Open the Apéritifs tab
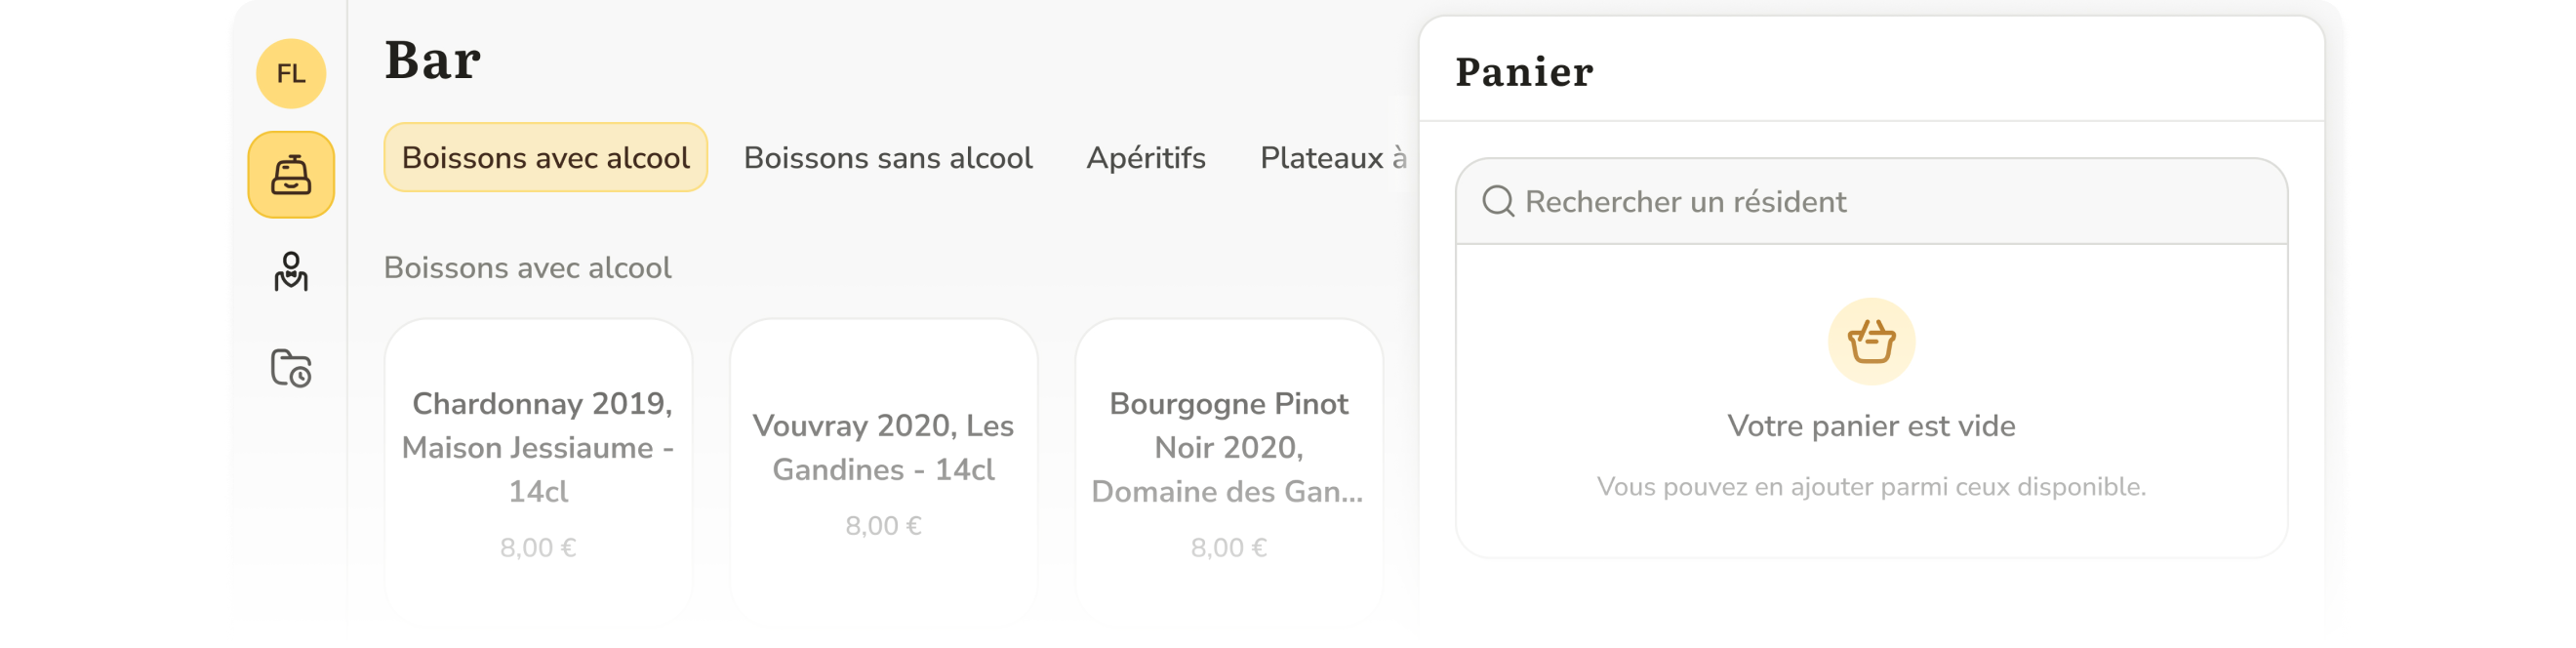The image size is (2576, 648). [1146, 158]
